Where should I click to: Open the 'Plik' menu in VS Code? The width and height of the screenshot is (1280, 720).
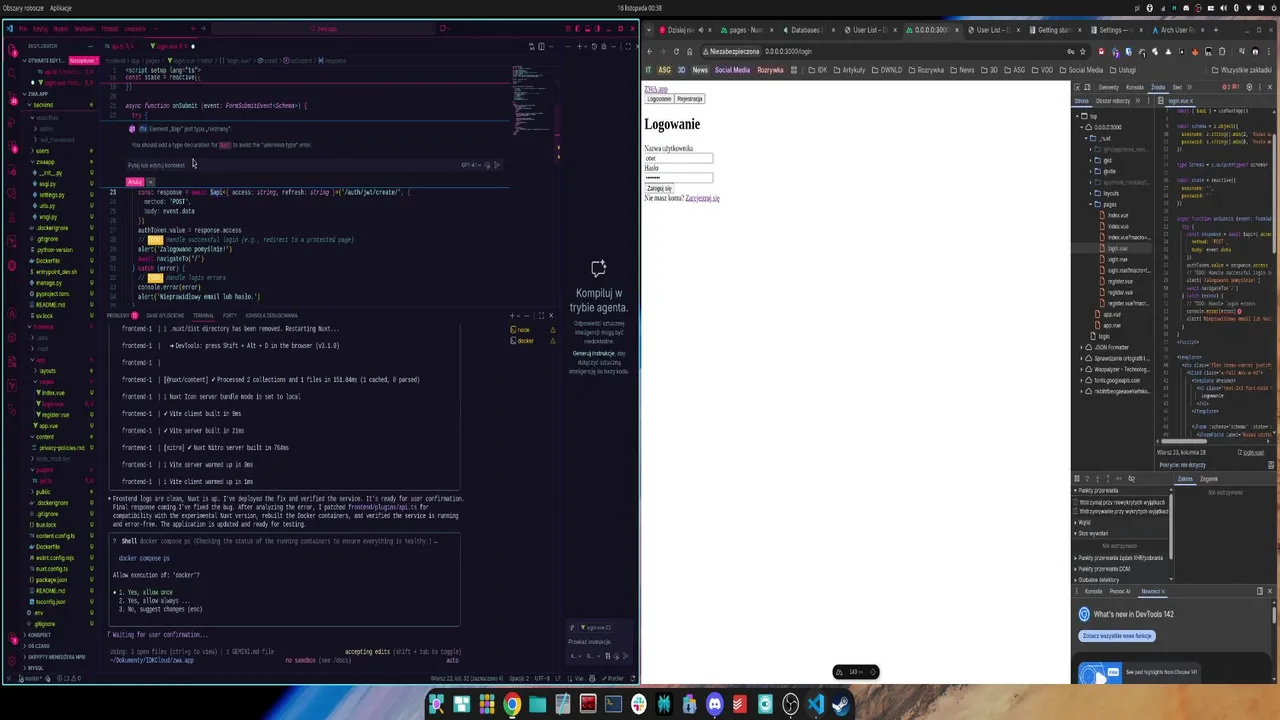coord(24,29)
